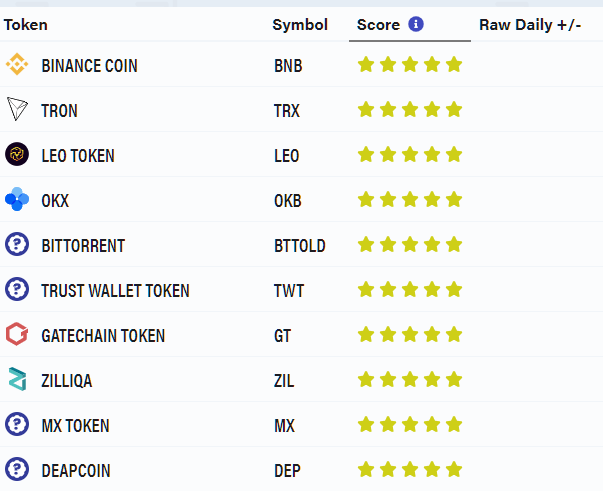
Task: Click the GT symbol cell
Action: pos(283,336)
